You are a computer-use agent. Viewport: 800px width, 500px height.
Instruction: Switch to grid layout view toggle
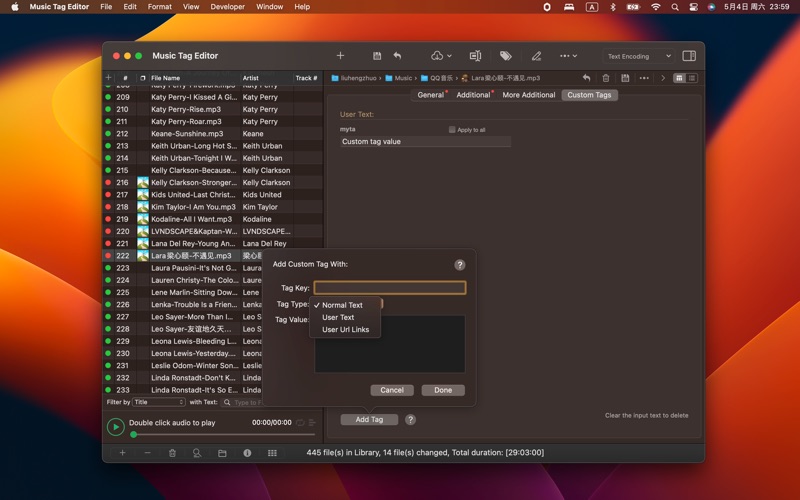679,78
